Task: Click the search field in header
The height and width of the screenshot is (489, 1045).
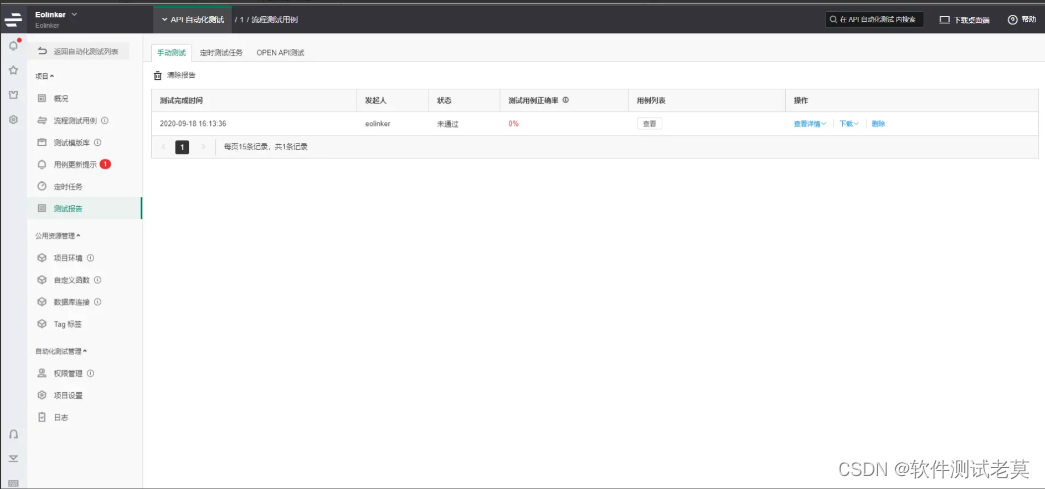Action: [875, 20]
